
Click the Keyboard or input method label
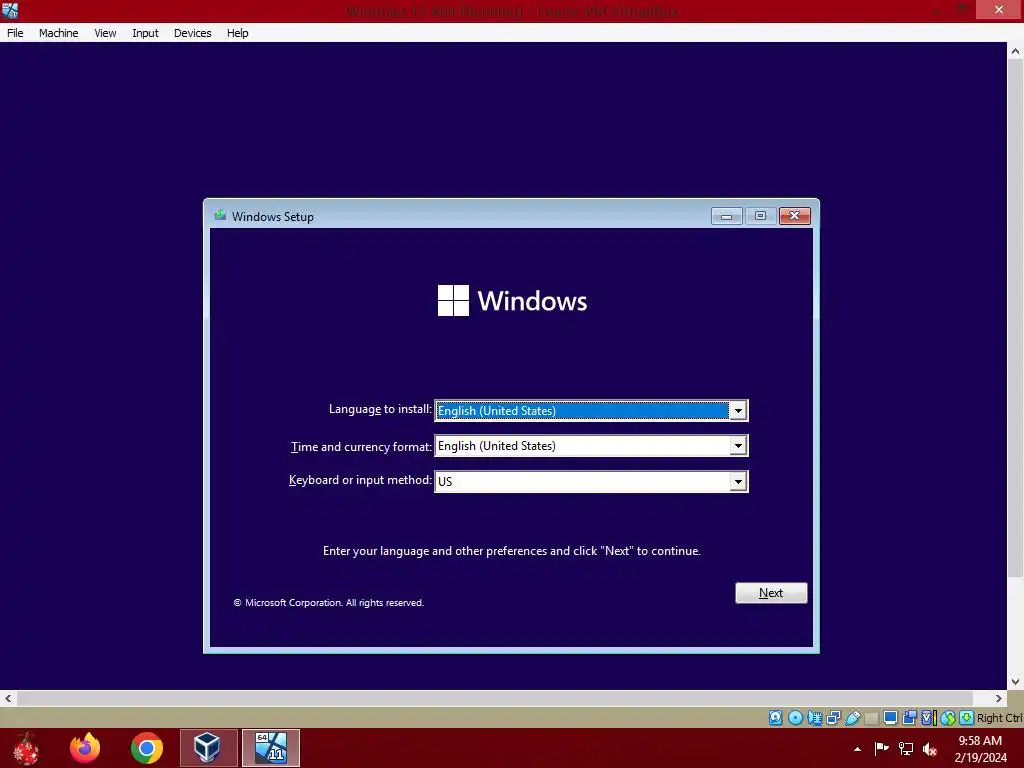[x=360, y=480]
